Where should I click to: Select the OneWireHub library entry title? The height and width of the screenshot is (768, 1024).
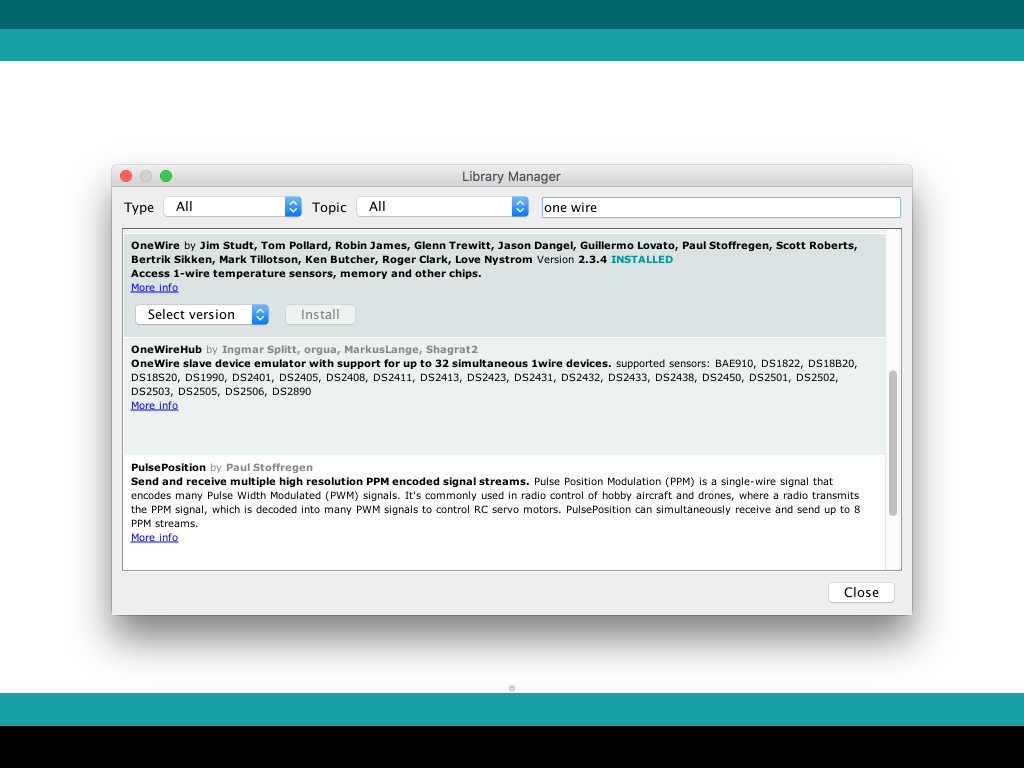pyautogui.click(x=166, y=349)
